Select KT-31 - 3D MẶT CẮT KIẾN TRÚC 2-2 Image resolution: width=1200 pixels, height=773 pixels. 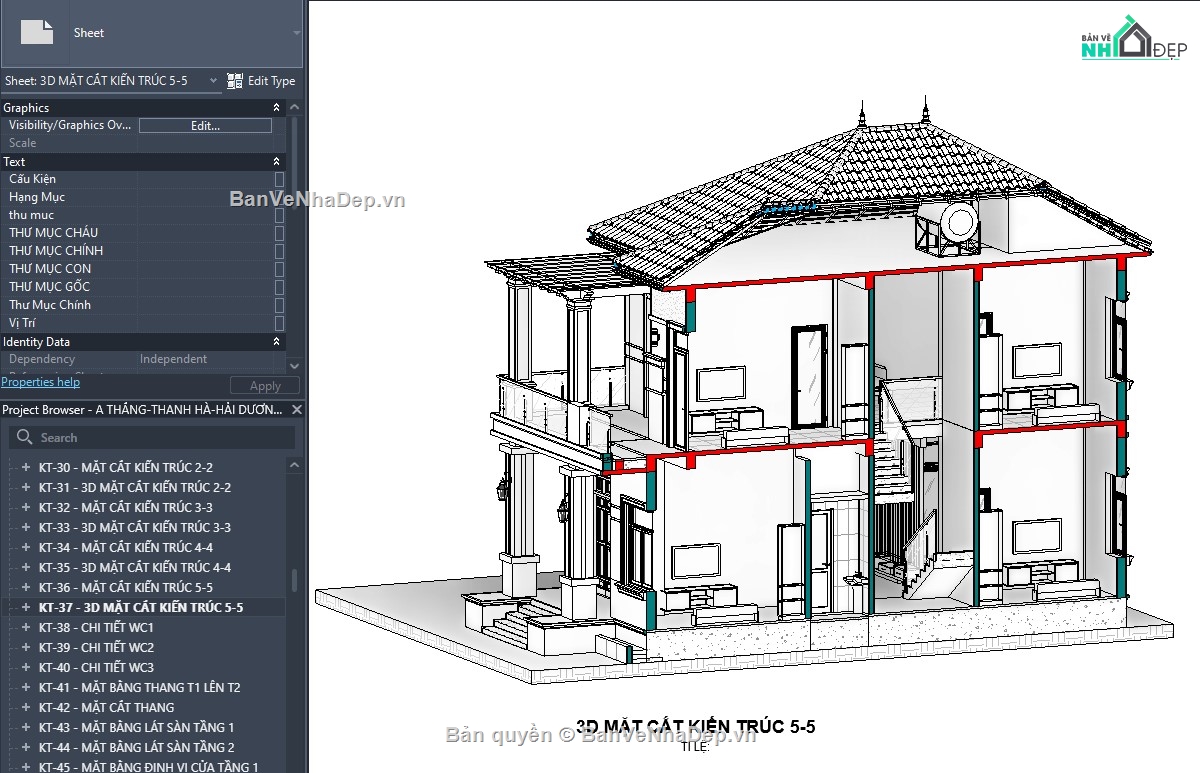click(x=135, y=487)
